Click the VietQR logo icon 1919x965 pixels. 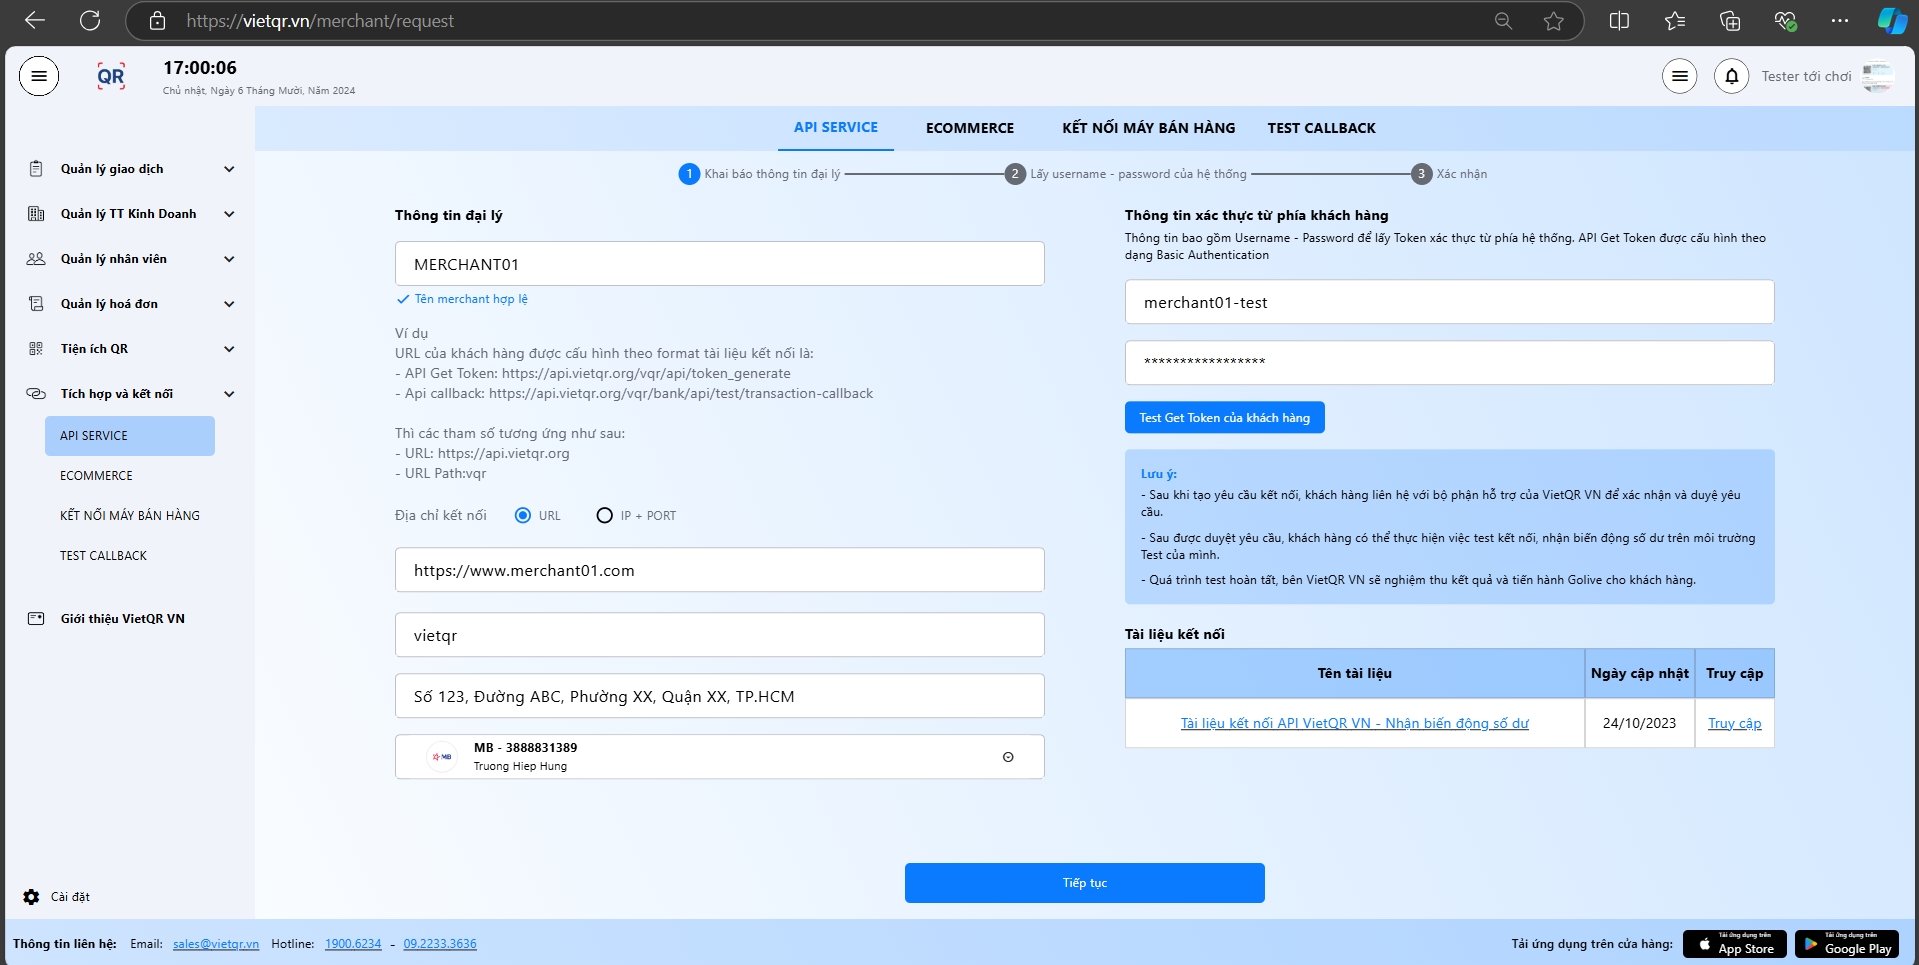click(x=111, y=76)
